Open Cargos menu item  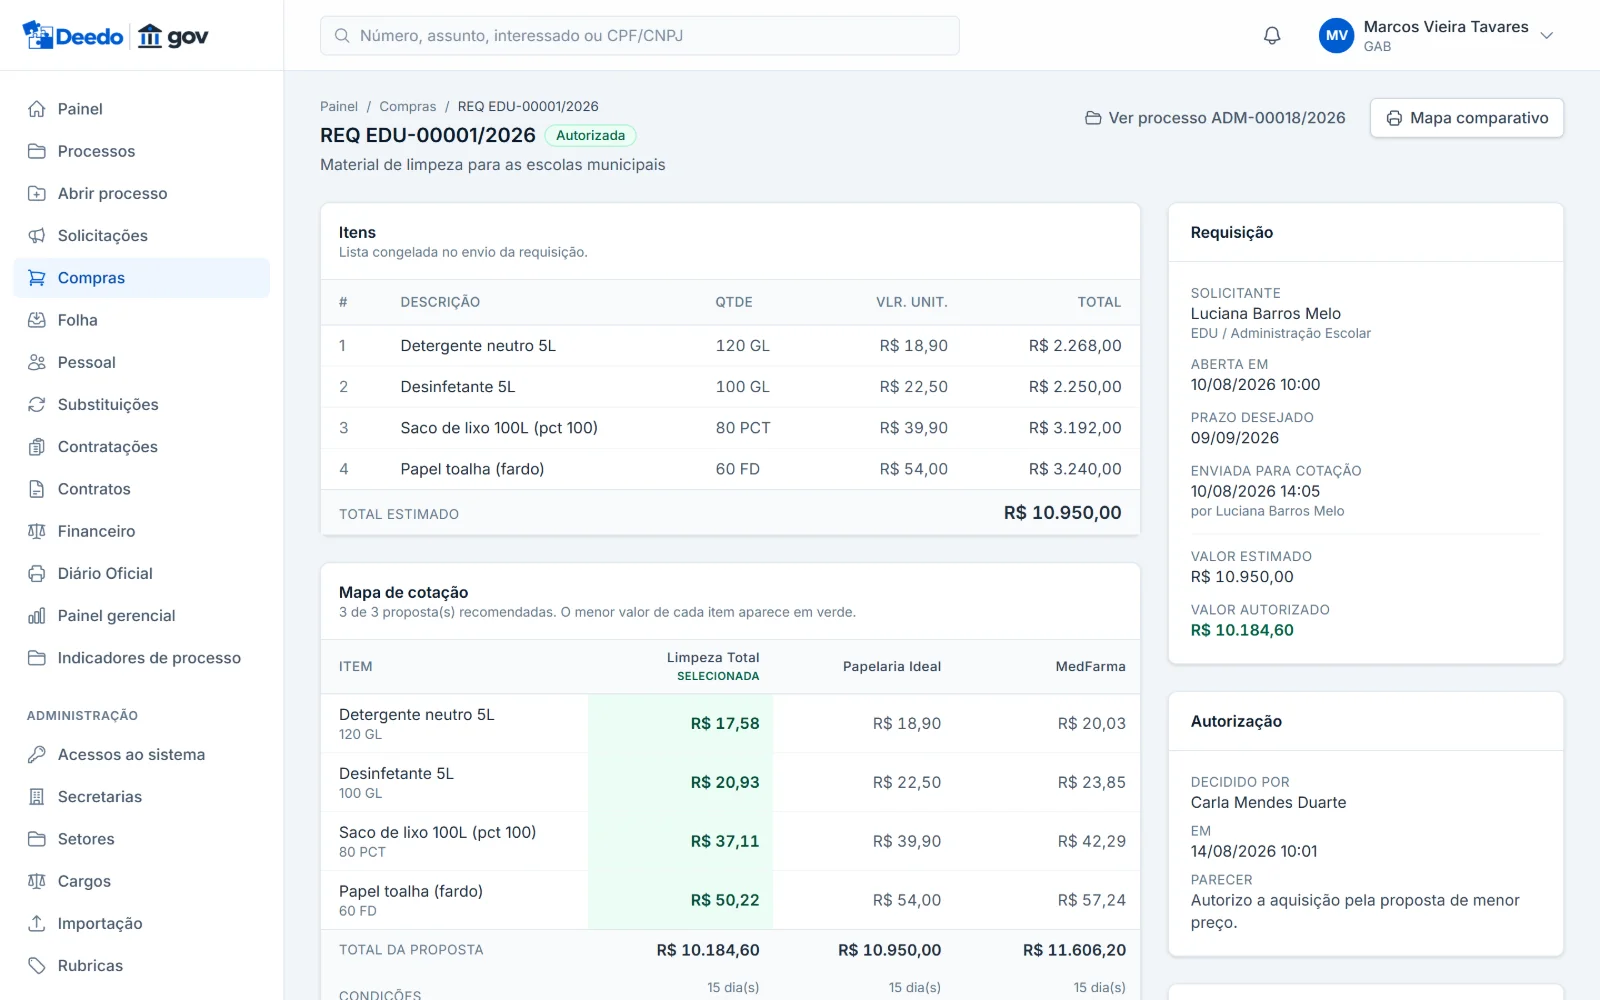(142, 881)
